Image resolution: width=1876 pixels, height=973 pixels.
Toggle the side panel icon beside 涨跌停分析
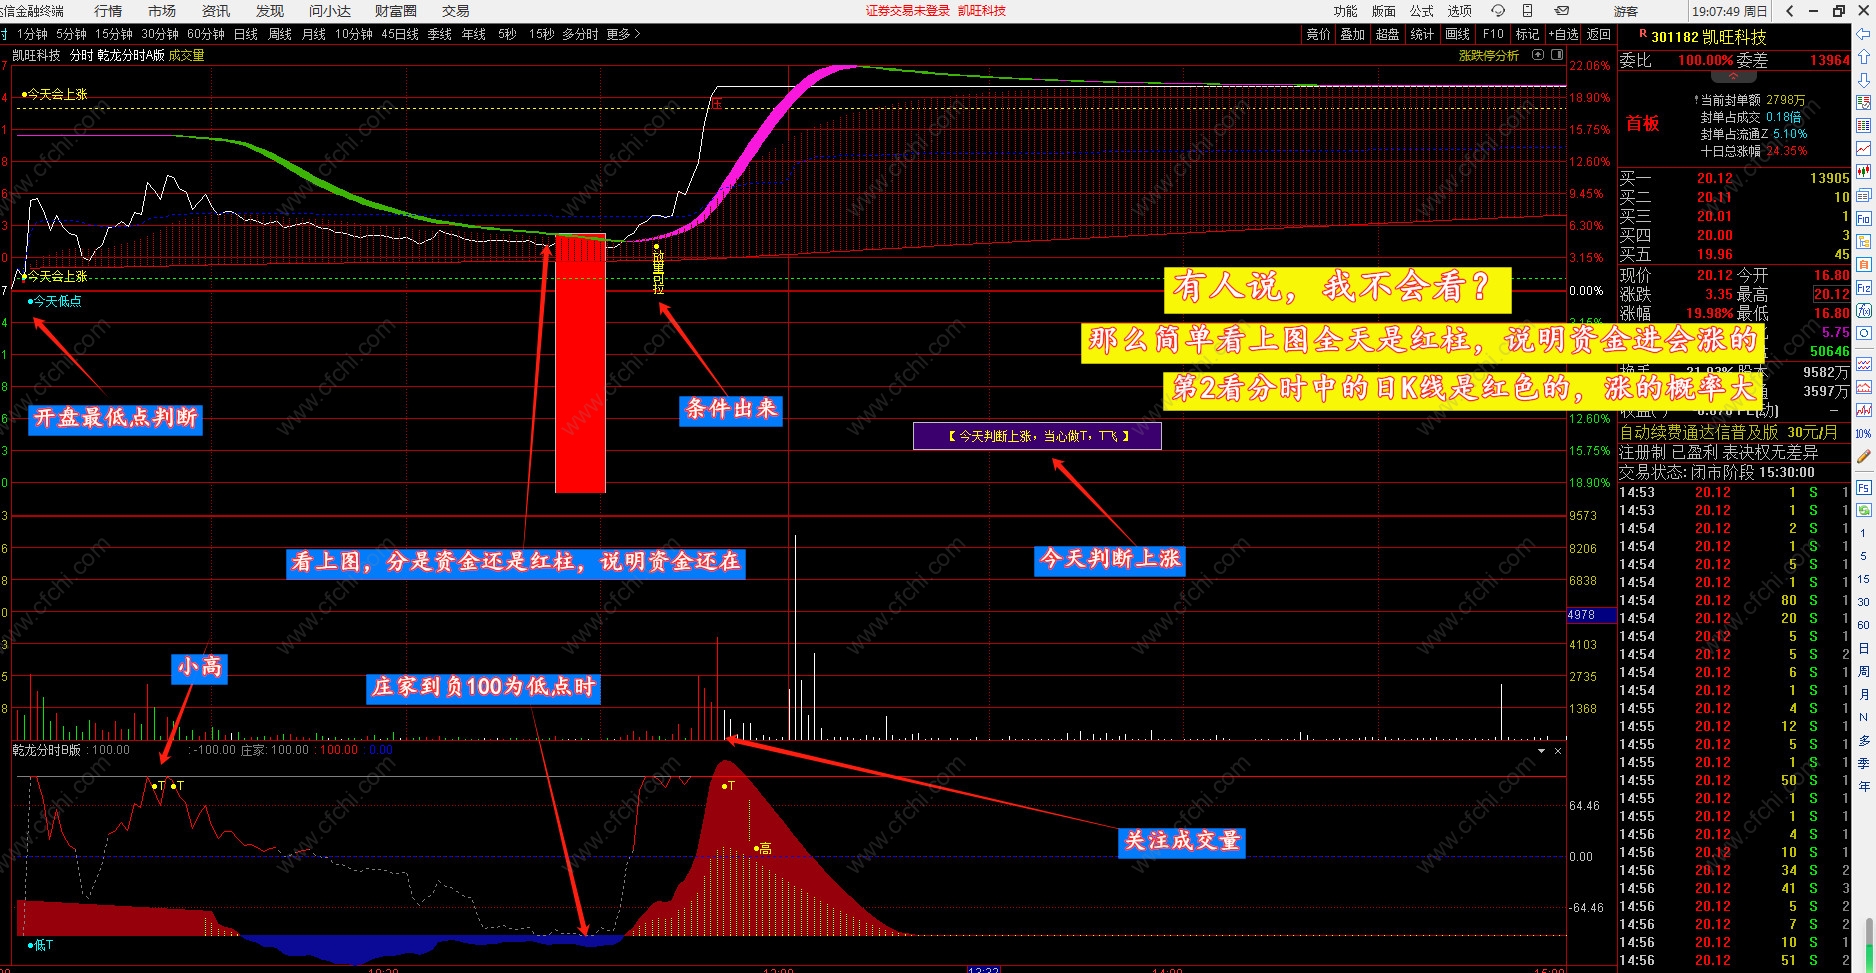(x=1557, y=55)
